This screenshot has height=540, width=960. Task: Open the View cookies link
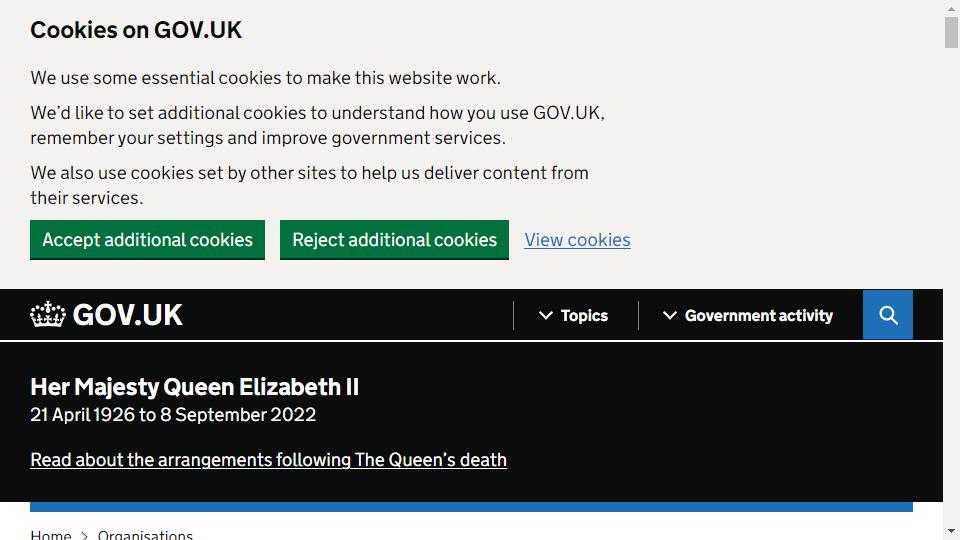pyautogui.click(x=577, y=240)
